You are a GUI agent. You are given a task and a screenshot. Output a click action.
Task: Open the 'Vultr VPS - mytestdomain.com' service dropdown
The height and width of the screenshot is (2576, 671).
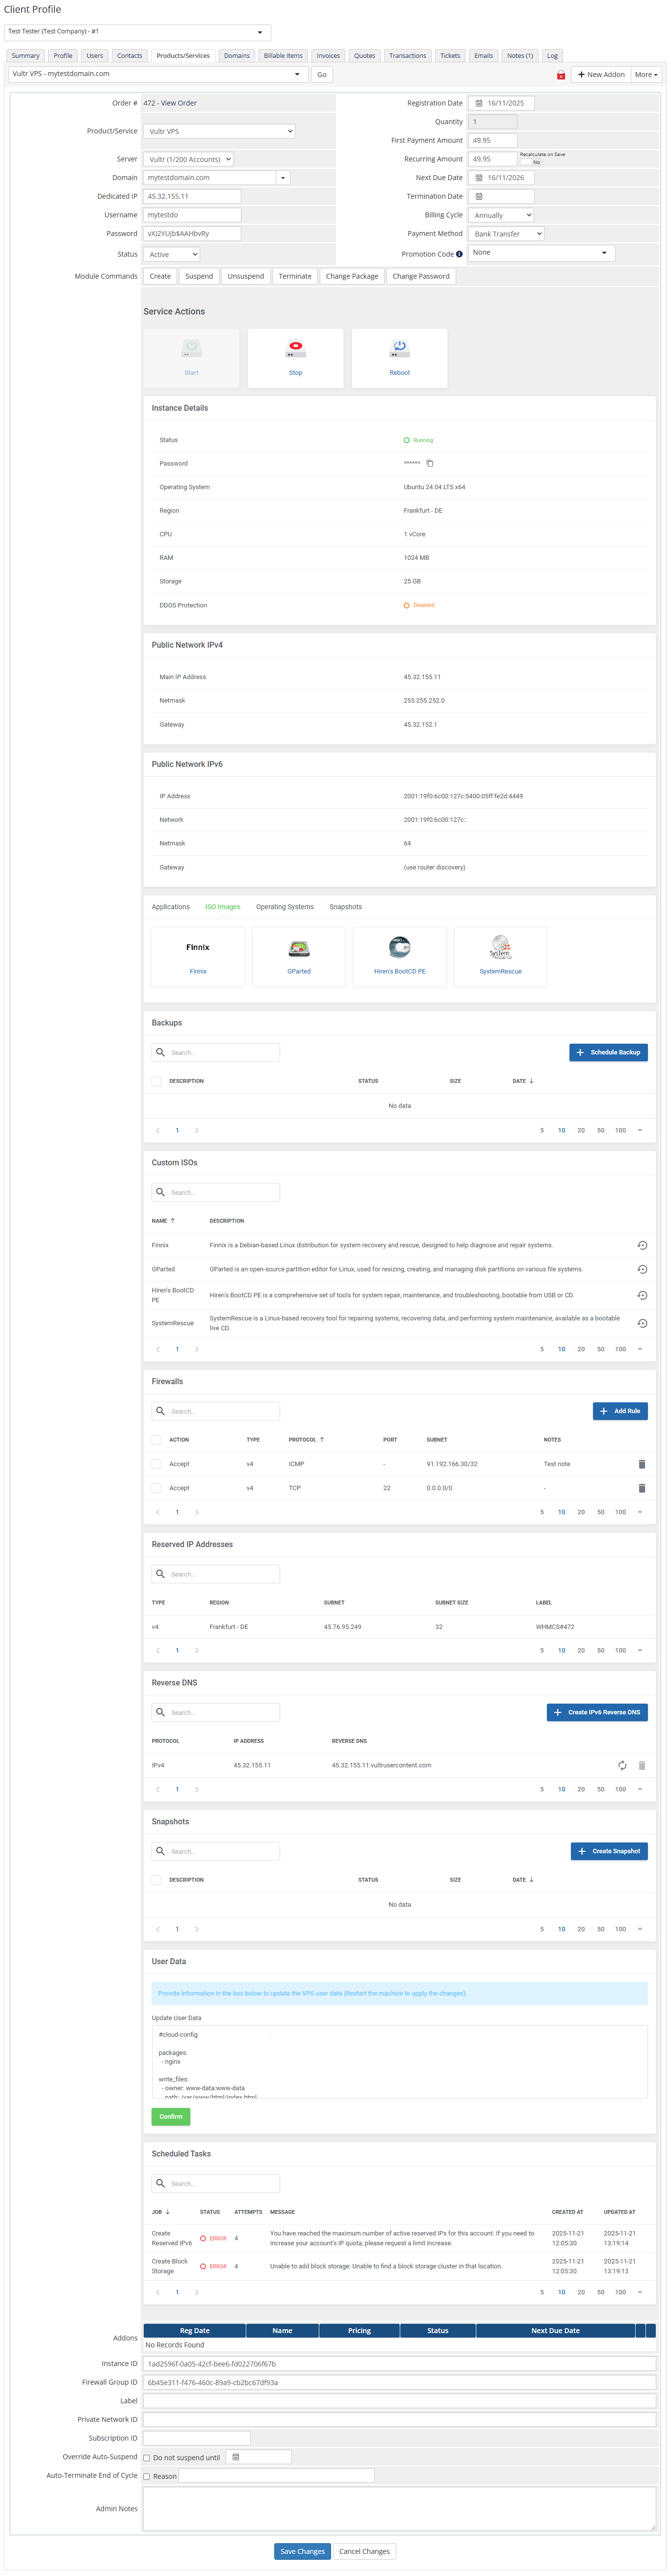(157, 74)
